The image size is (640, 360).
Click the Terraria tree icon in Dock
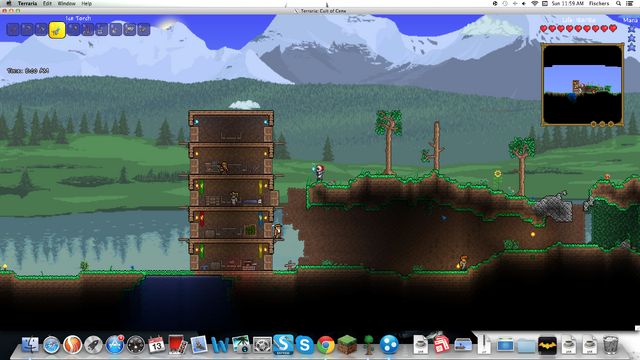(369, 345)
